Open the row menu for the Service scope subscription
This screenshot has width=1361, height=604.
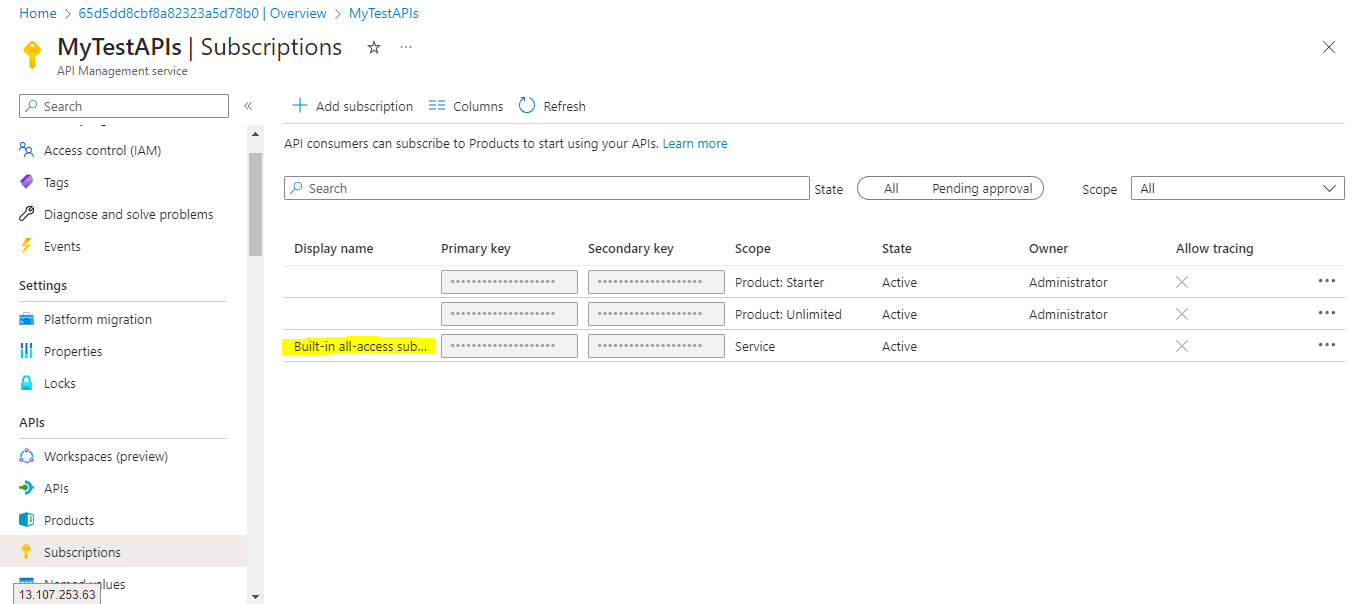[x=1327, y=345]
